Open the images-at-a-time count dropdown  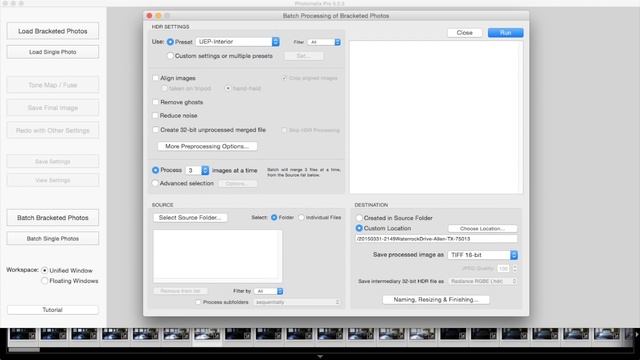[x=198, y=170]
